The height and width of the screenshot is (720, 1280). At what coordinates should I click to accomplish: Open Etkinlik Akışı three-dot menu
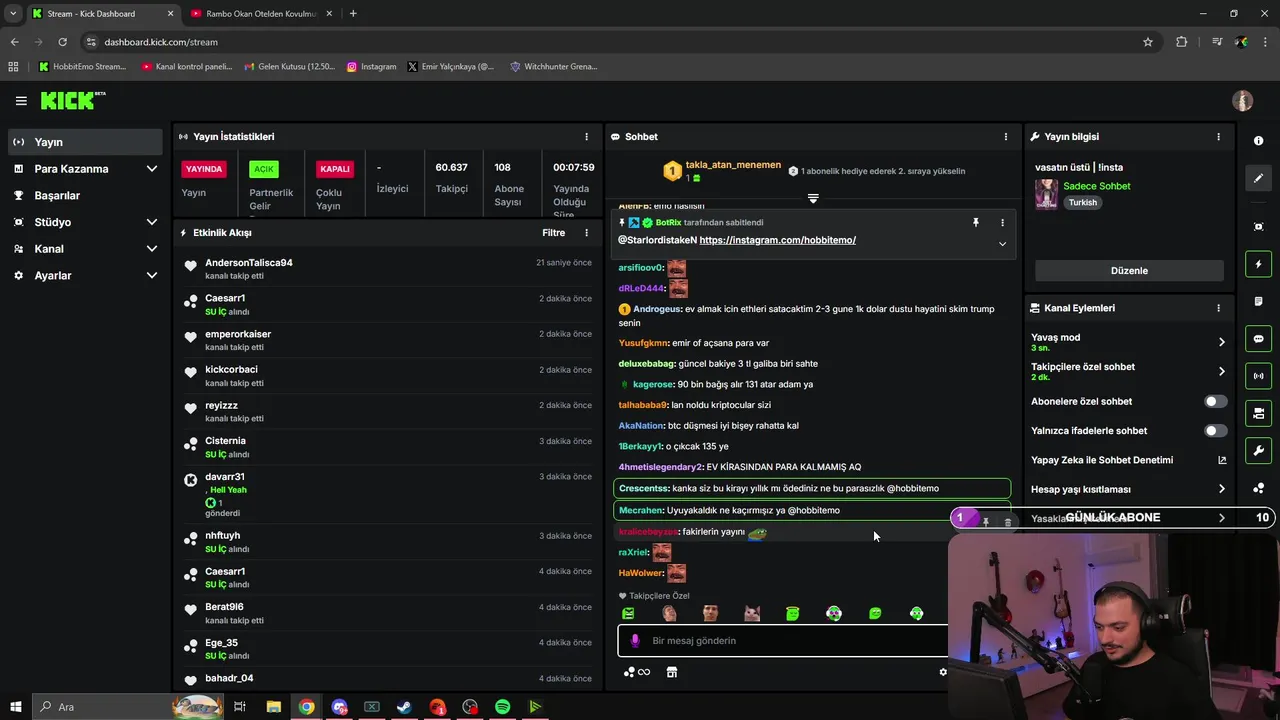click(x=587, y=233)
